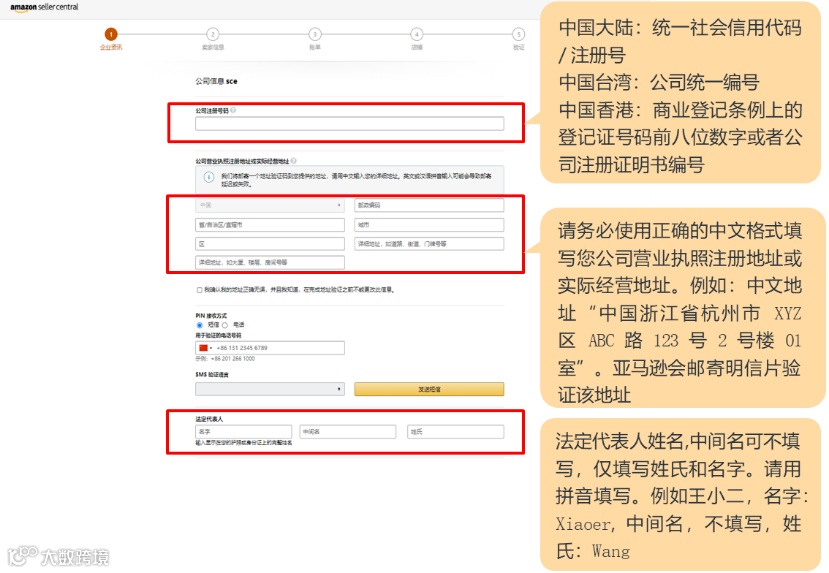Select the 电话 phone call radio button
This screenshot has width=829, height=573.
225,325
